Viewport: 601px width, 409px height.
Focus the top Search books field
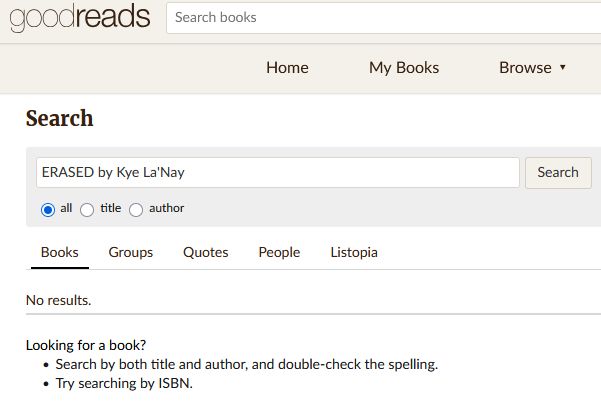pyautogui.click(x=384, y=18)
